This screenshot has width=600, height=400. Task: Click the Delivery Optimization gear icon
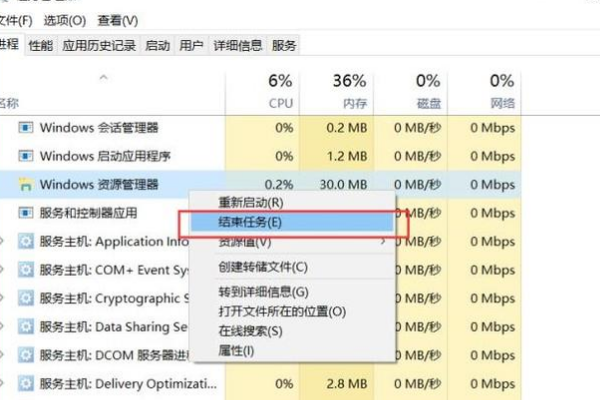[27, 384]
